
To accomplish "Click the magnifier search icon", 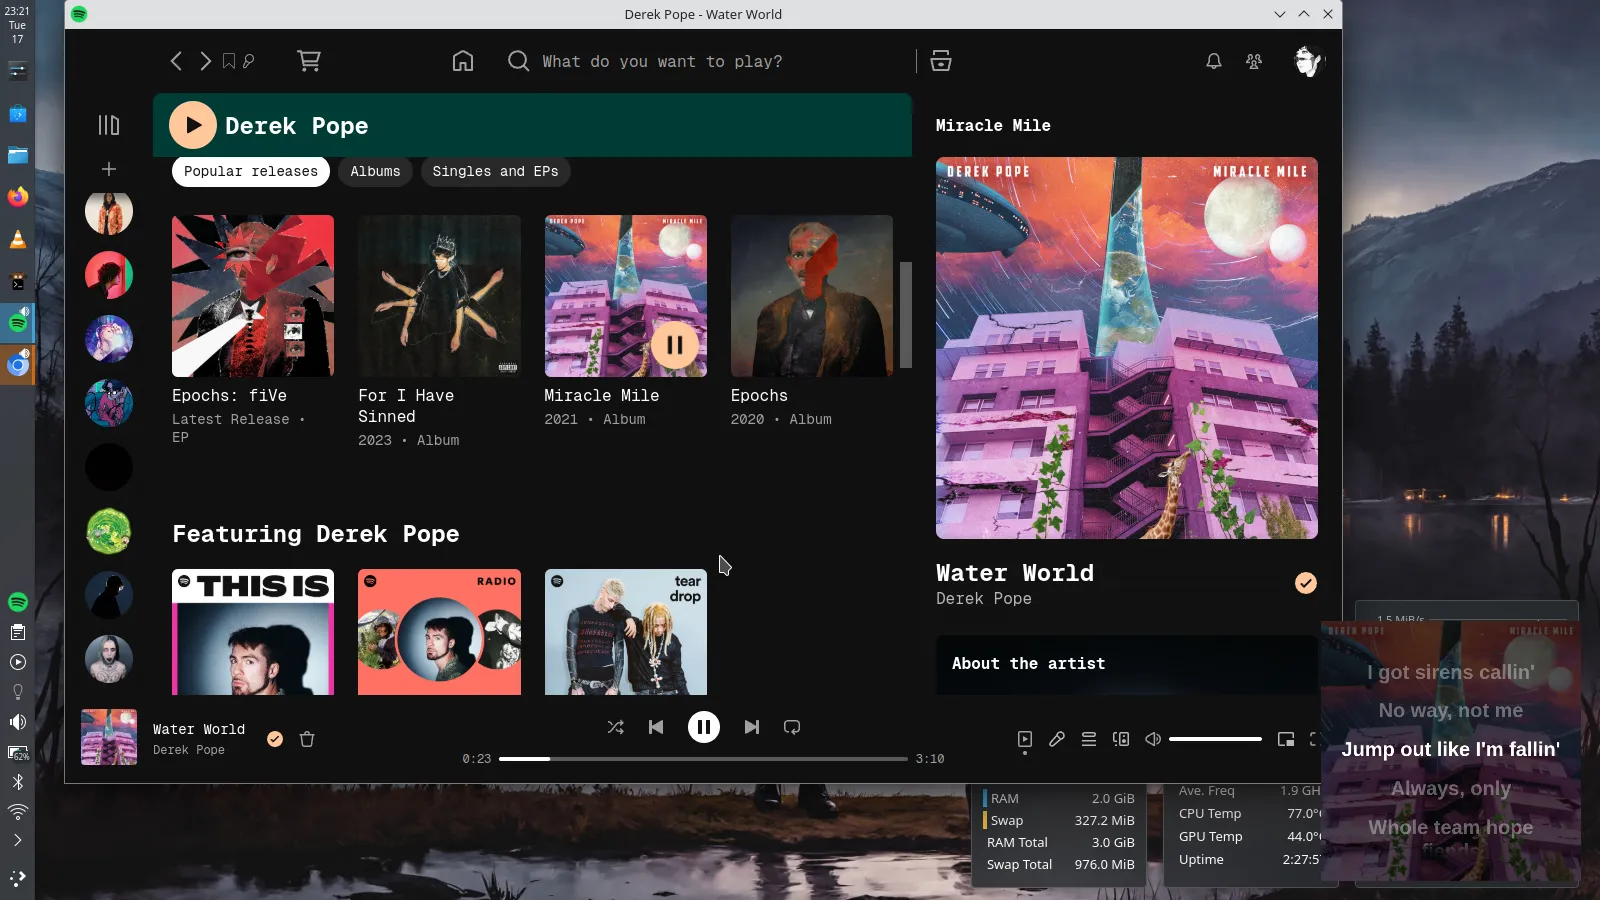I will (x=518, y=61).
